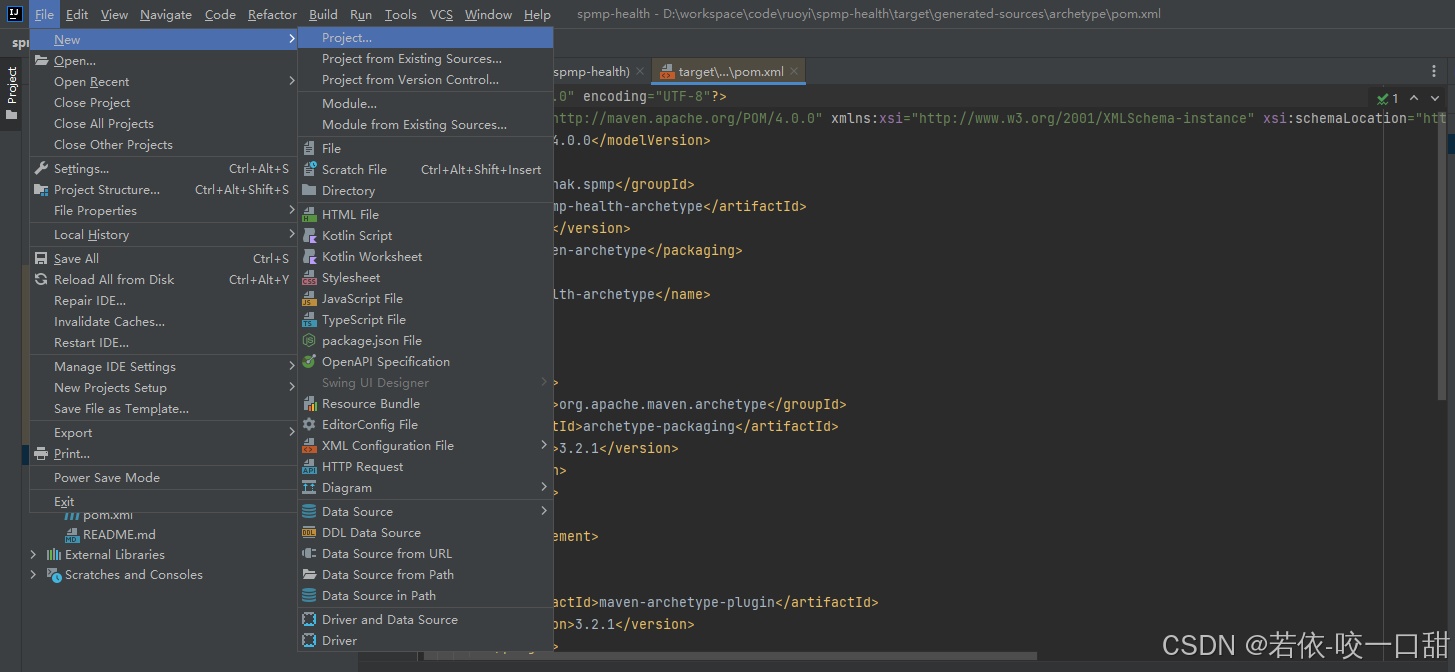Viewport: 1455px width, 672px height.
Task: Open the Refactor menu in menu bar
Action: click(272, 14)
